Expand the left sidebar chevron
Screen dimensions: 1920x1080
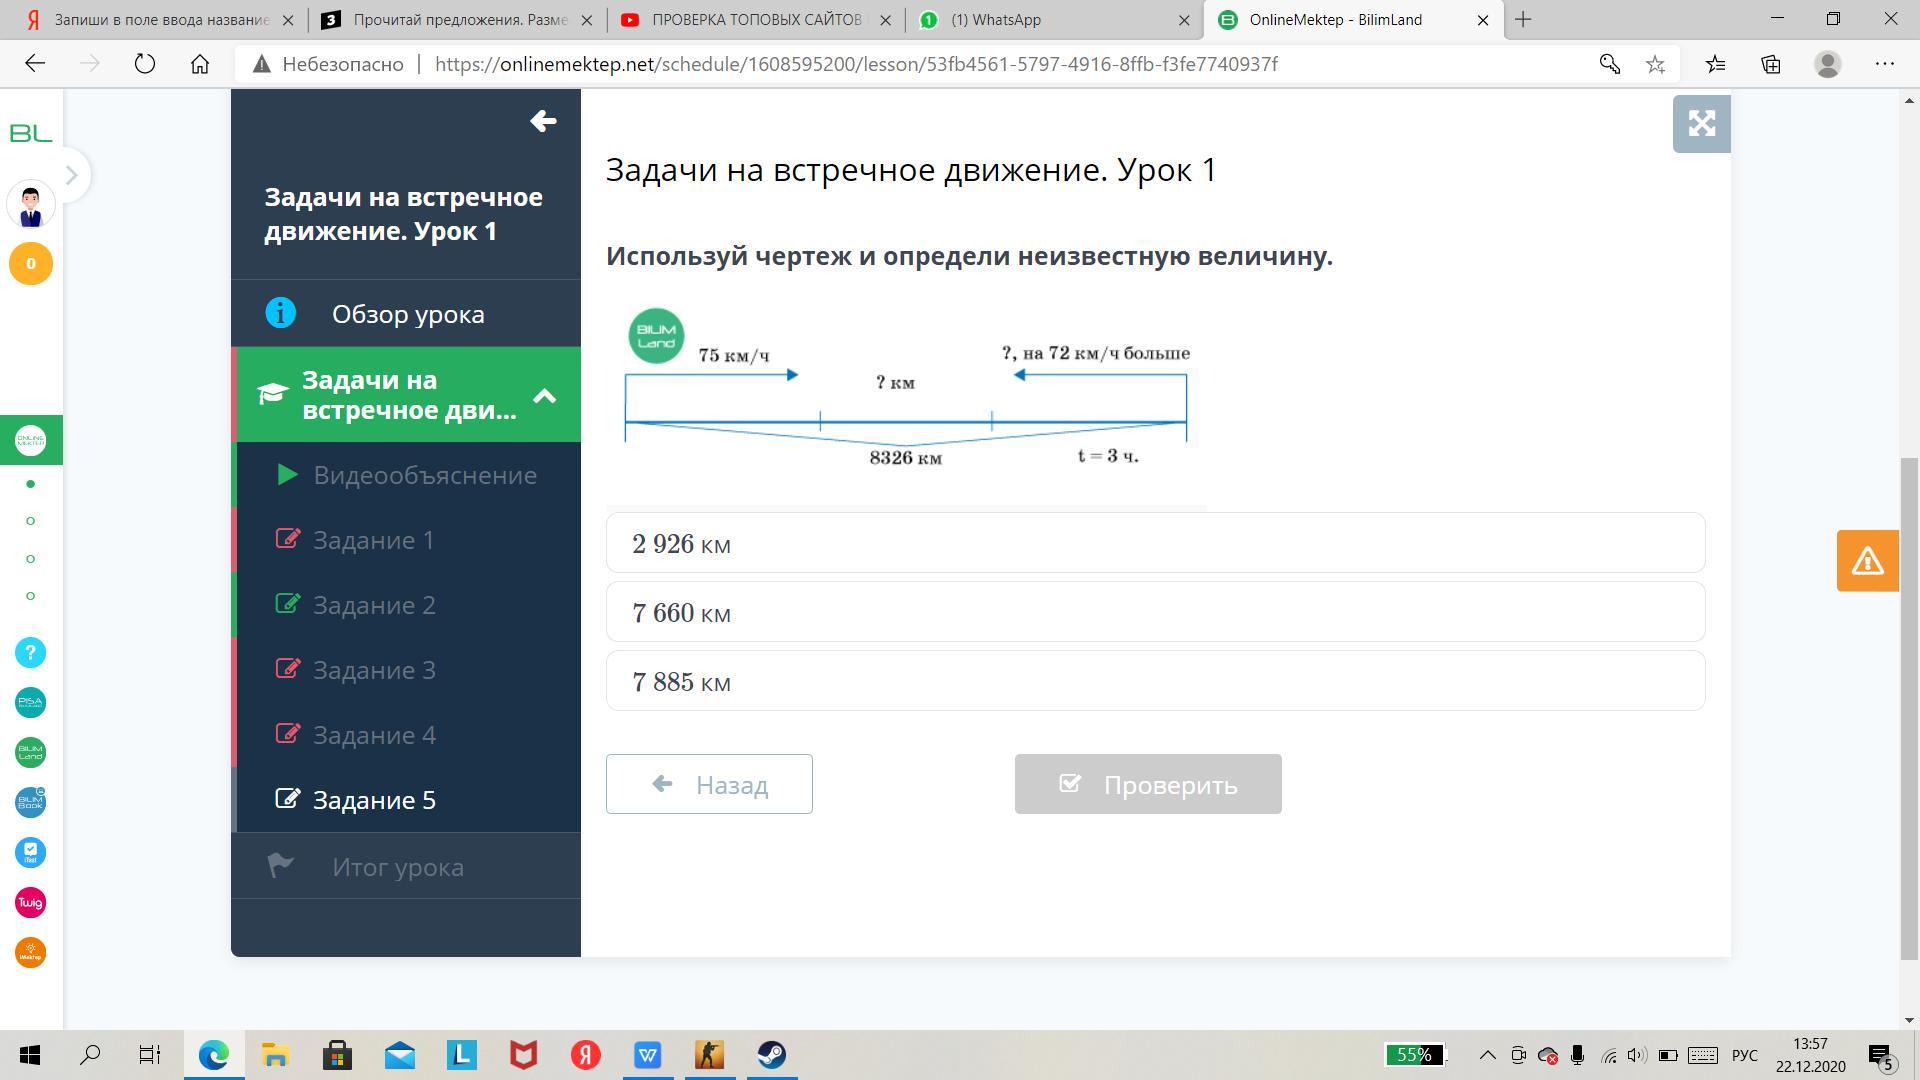click(71, 175)
